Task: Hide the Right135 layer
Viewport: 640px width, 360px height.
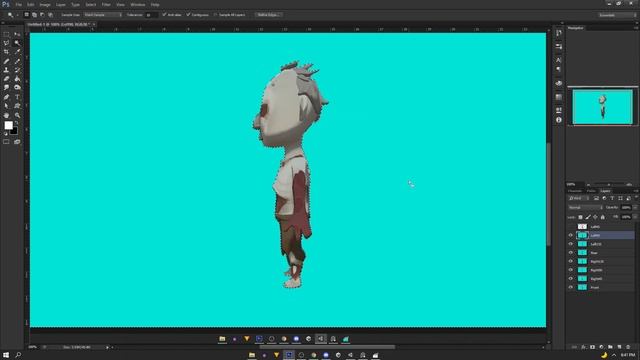Action: tap(571, 261)
